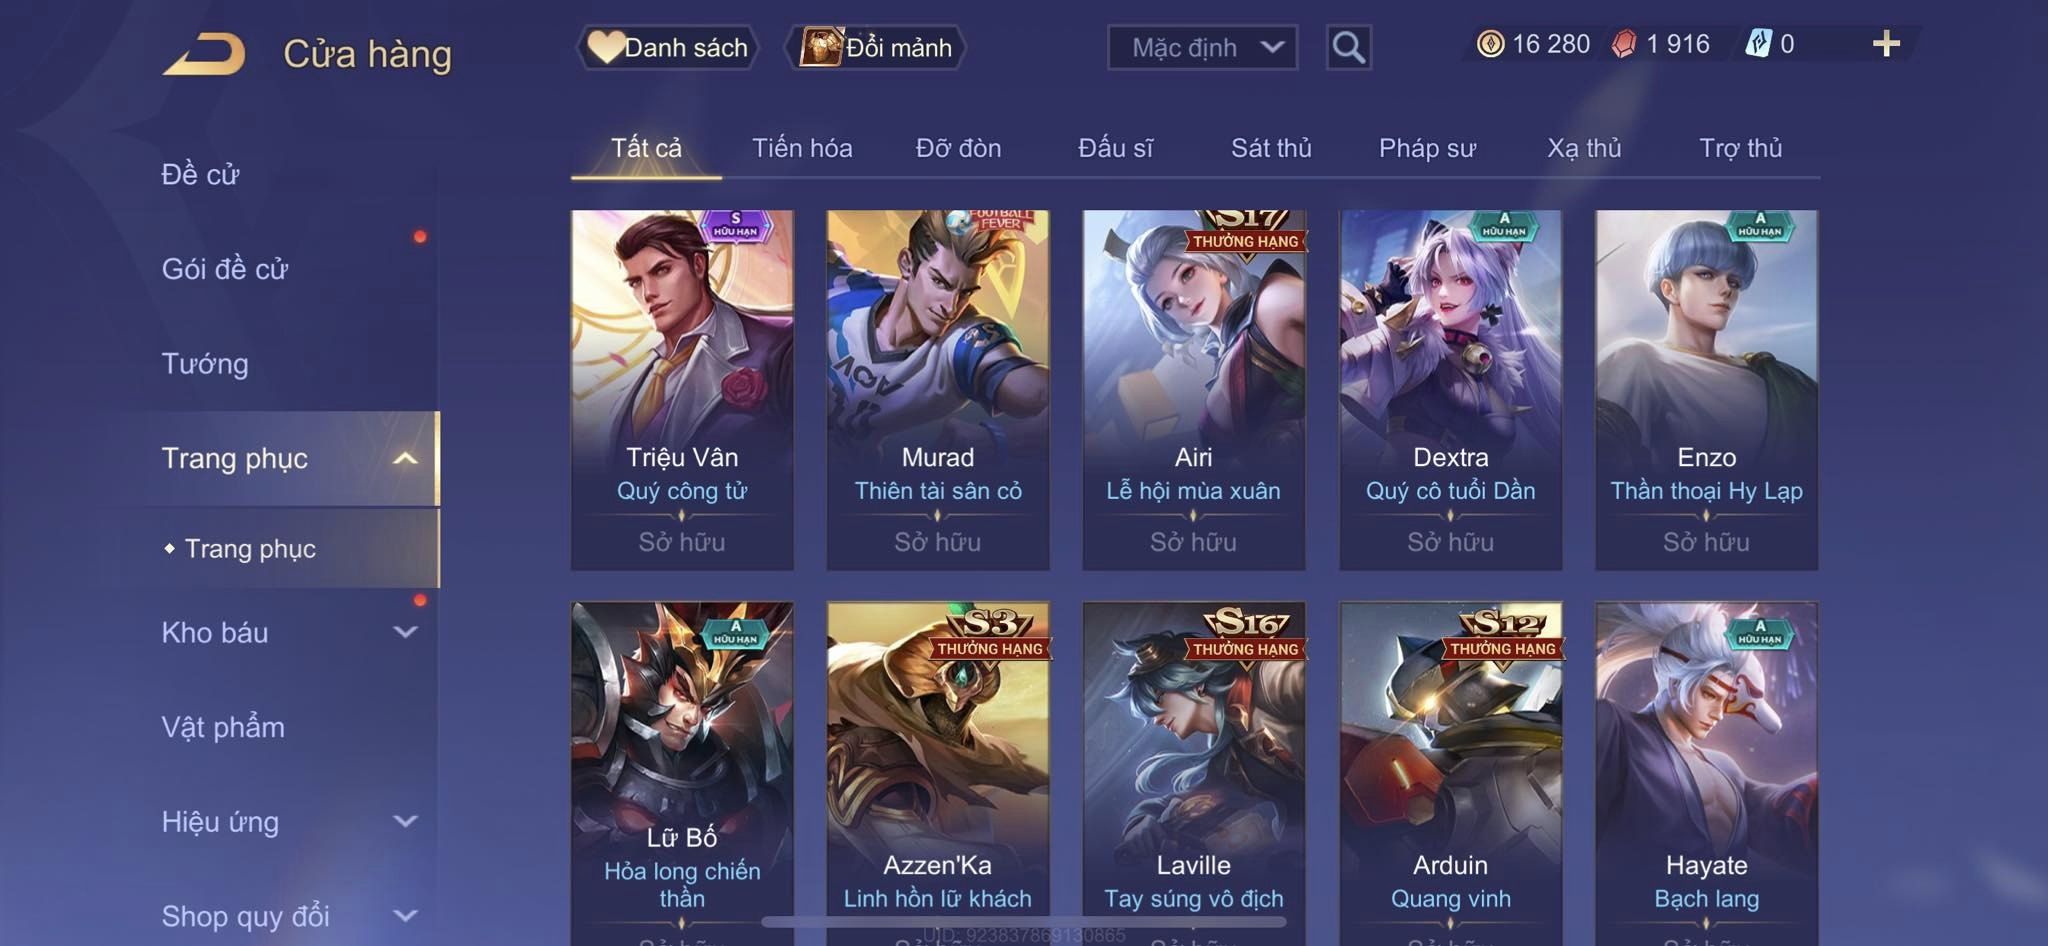Tap the plus icon to add currency
Screen dimensions: 2048x946
point(1886,44)
